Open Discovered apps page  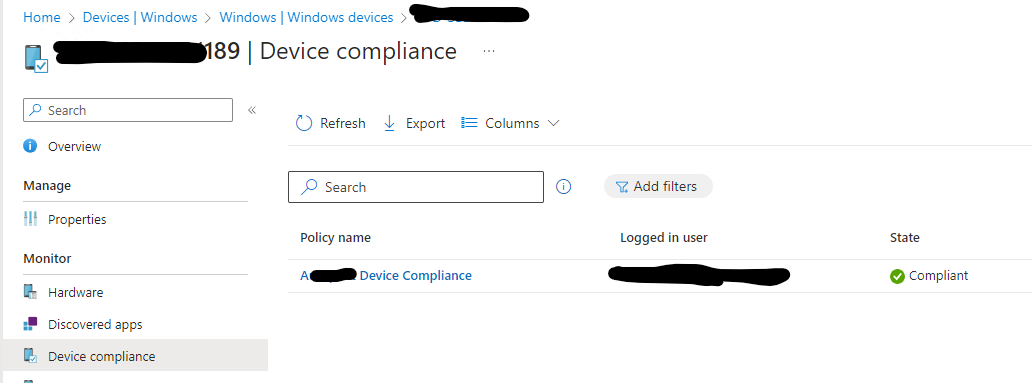pyautogui.click(x=95, y=324)
